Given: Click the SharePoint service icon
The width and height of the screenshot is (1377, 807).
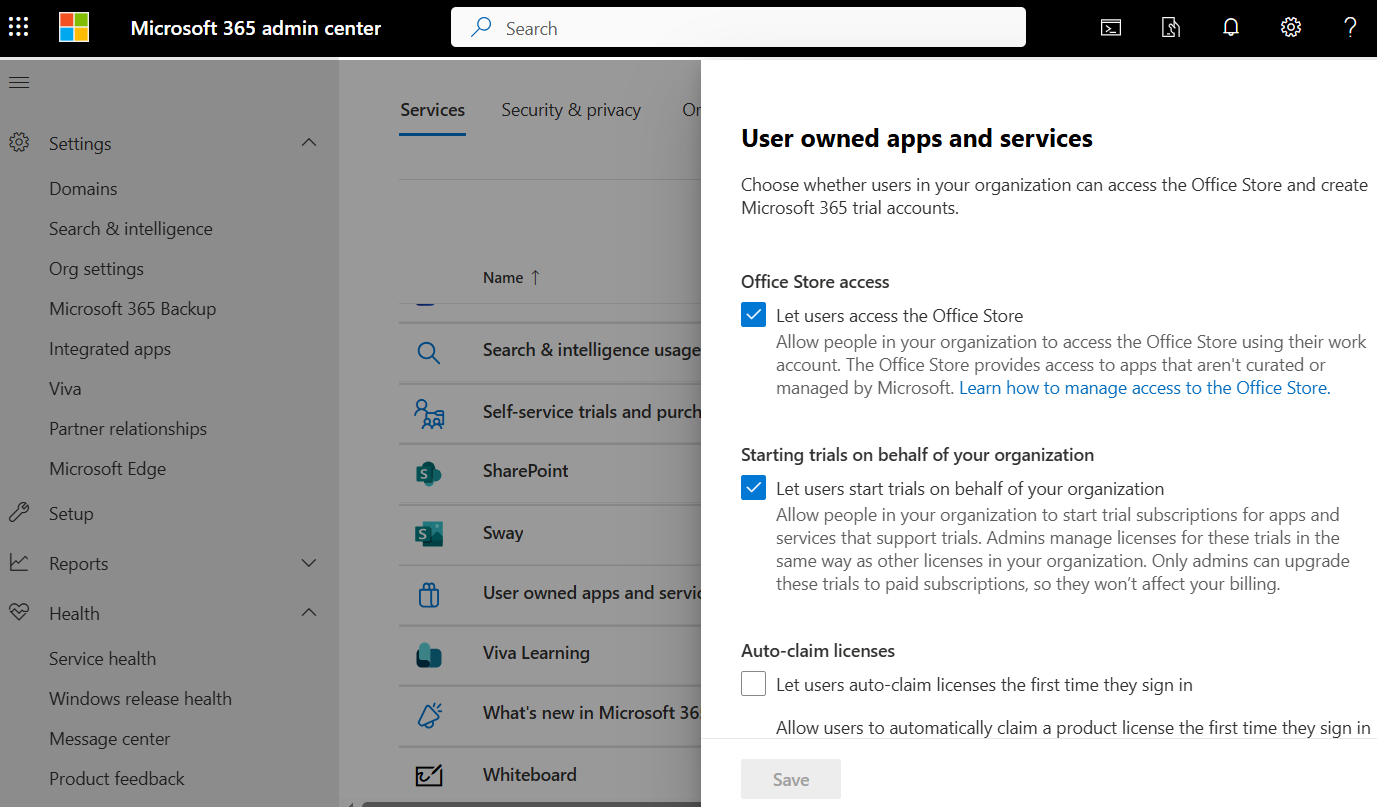Looking at the screenshot, I should pyautogui.click(x=429, y=472).
